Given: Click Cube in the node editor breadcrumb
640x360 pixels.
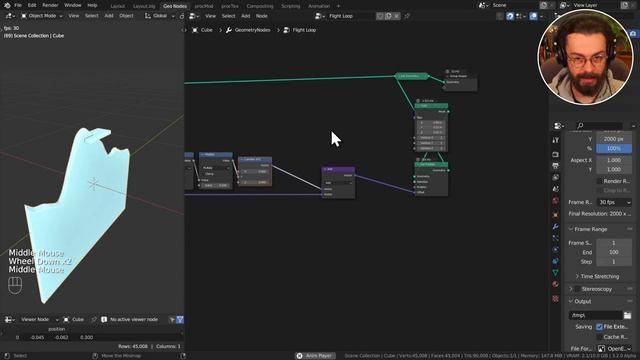Looking at the screenshot, I should point(207,30).
